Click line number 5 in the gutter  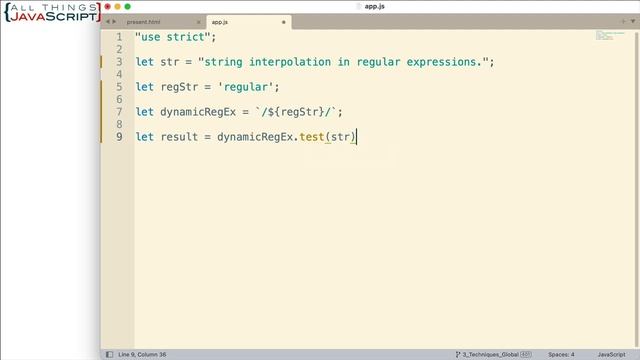[119, 87]
